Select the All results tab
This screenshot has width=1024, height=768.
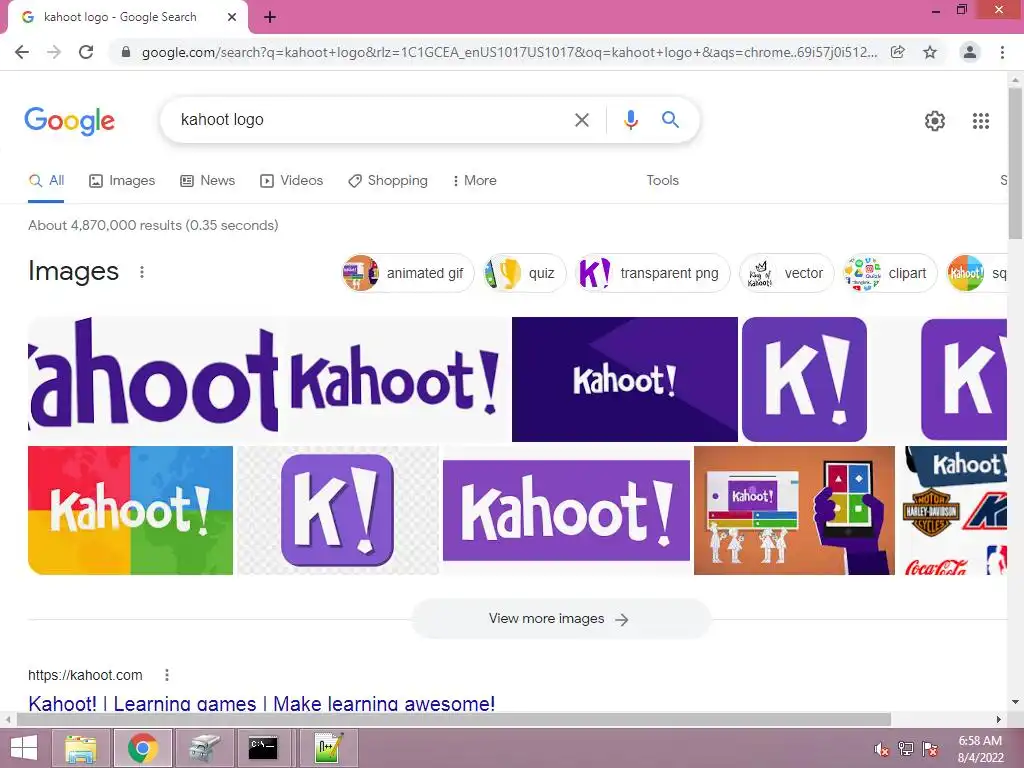click(x=46, y=181)
